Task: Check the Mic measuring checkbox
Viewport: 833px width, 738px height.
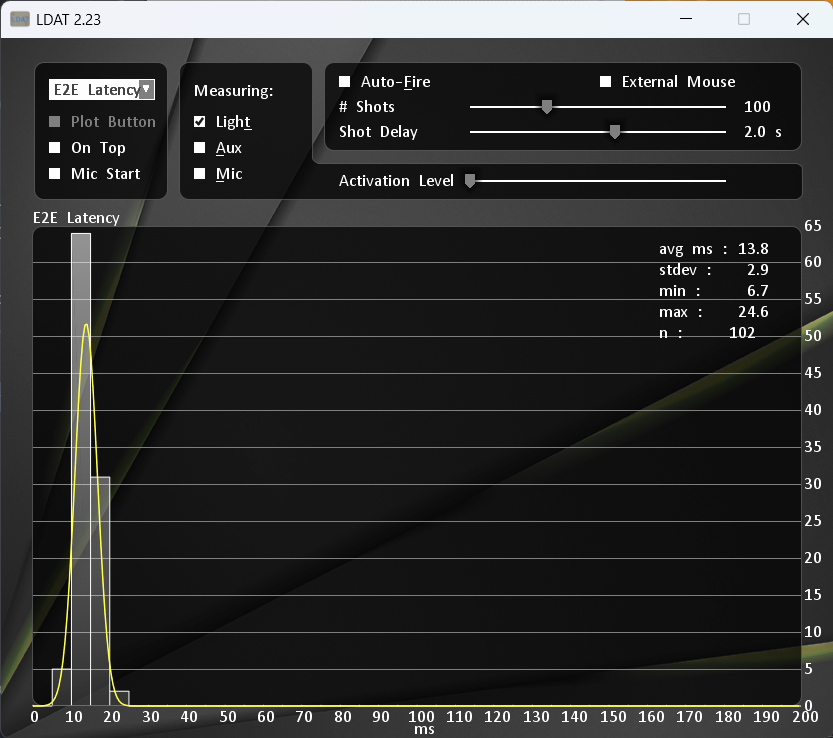Action: pos(200,174)
